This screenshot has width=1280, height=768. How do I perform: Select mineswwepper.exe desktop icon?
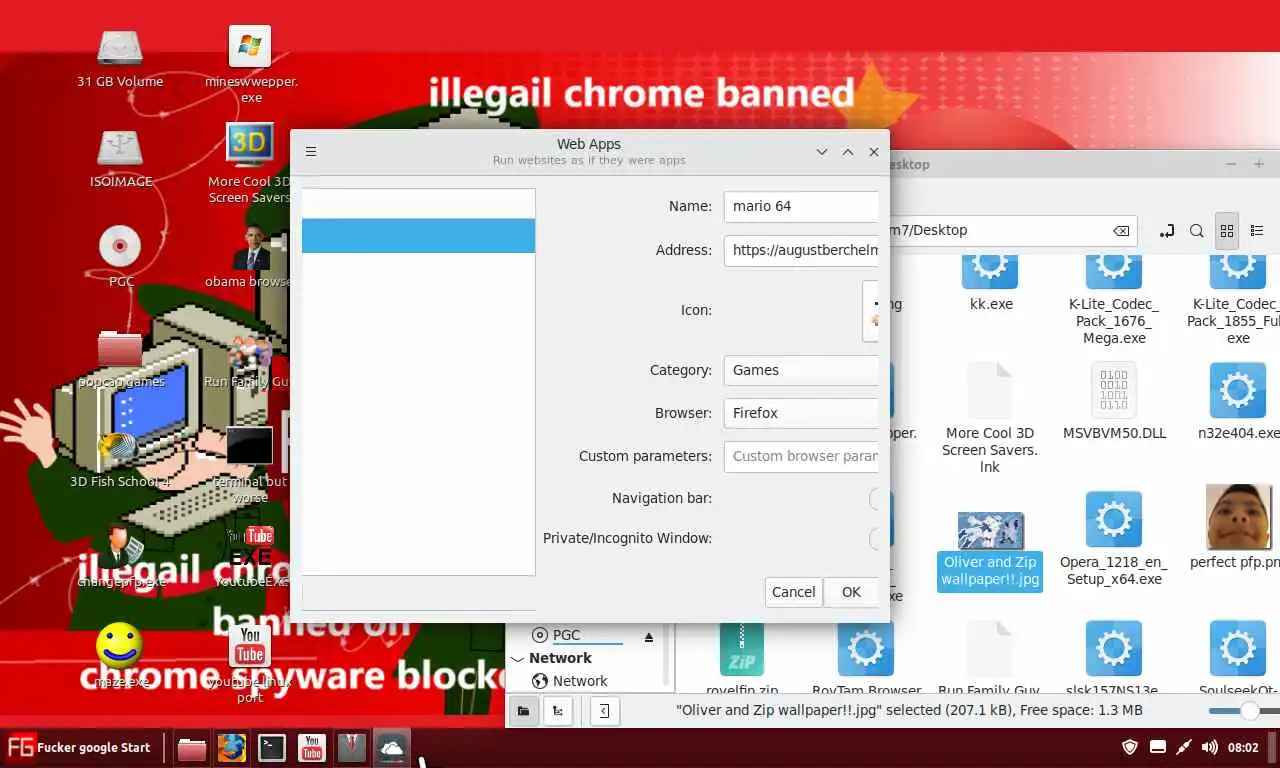250,65
